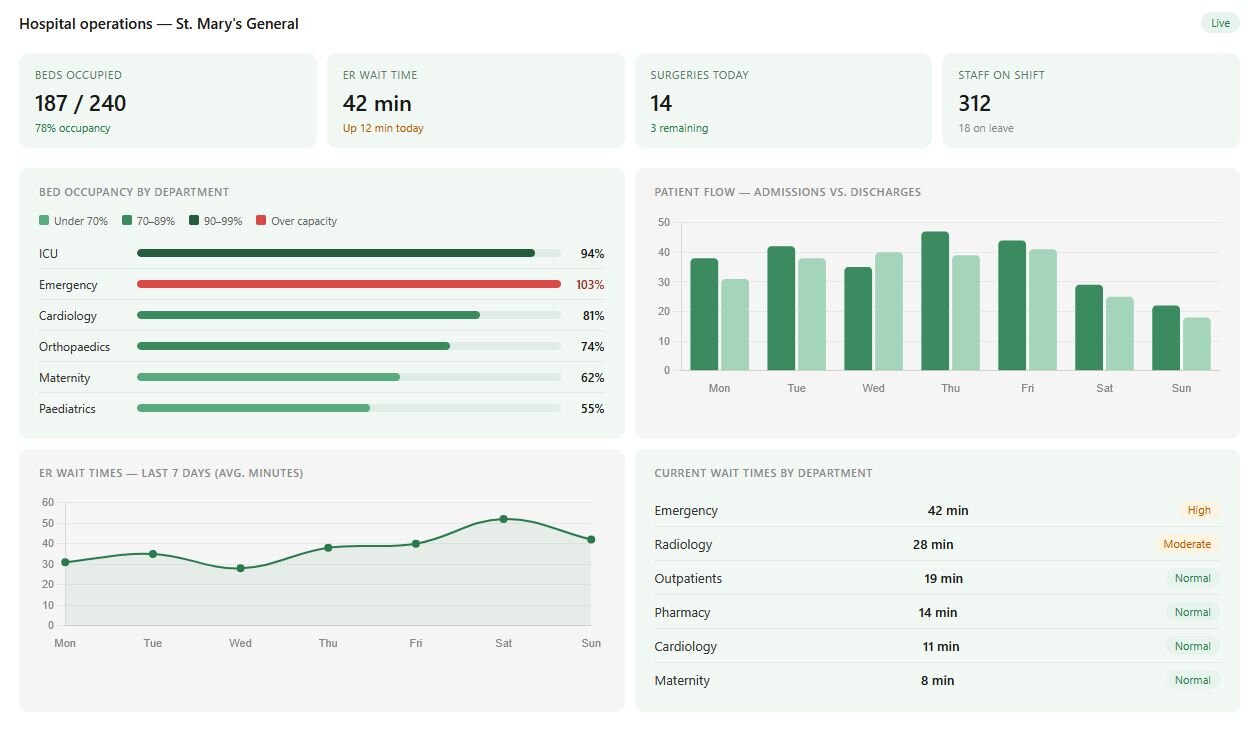This screenshot has height=730, width=1257.
Task: Click the 74% occupancy value
Action: pyautogui.click(x=592, y=347)
